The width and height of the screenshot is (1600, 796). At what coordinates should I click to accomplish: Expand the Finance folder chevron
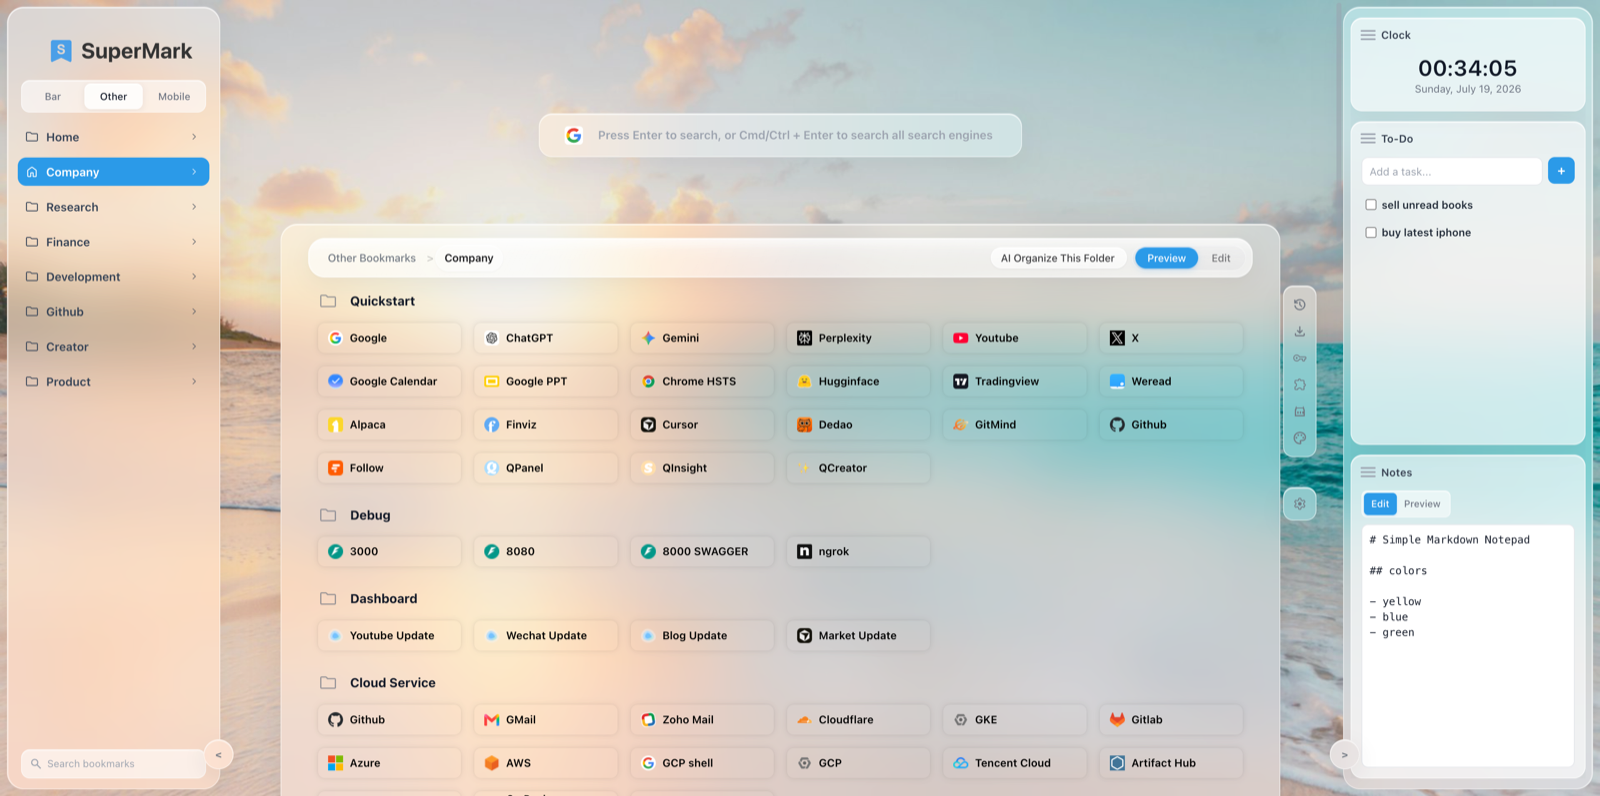pos(194,242)
